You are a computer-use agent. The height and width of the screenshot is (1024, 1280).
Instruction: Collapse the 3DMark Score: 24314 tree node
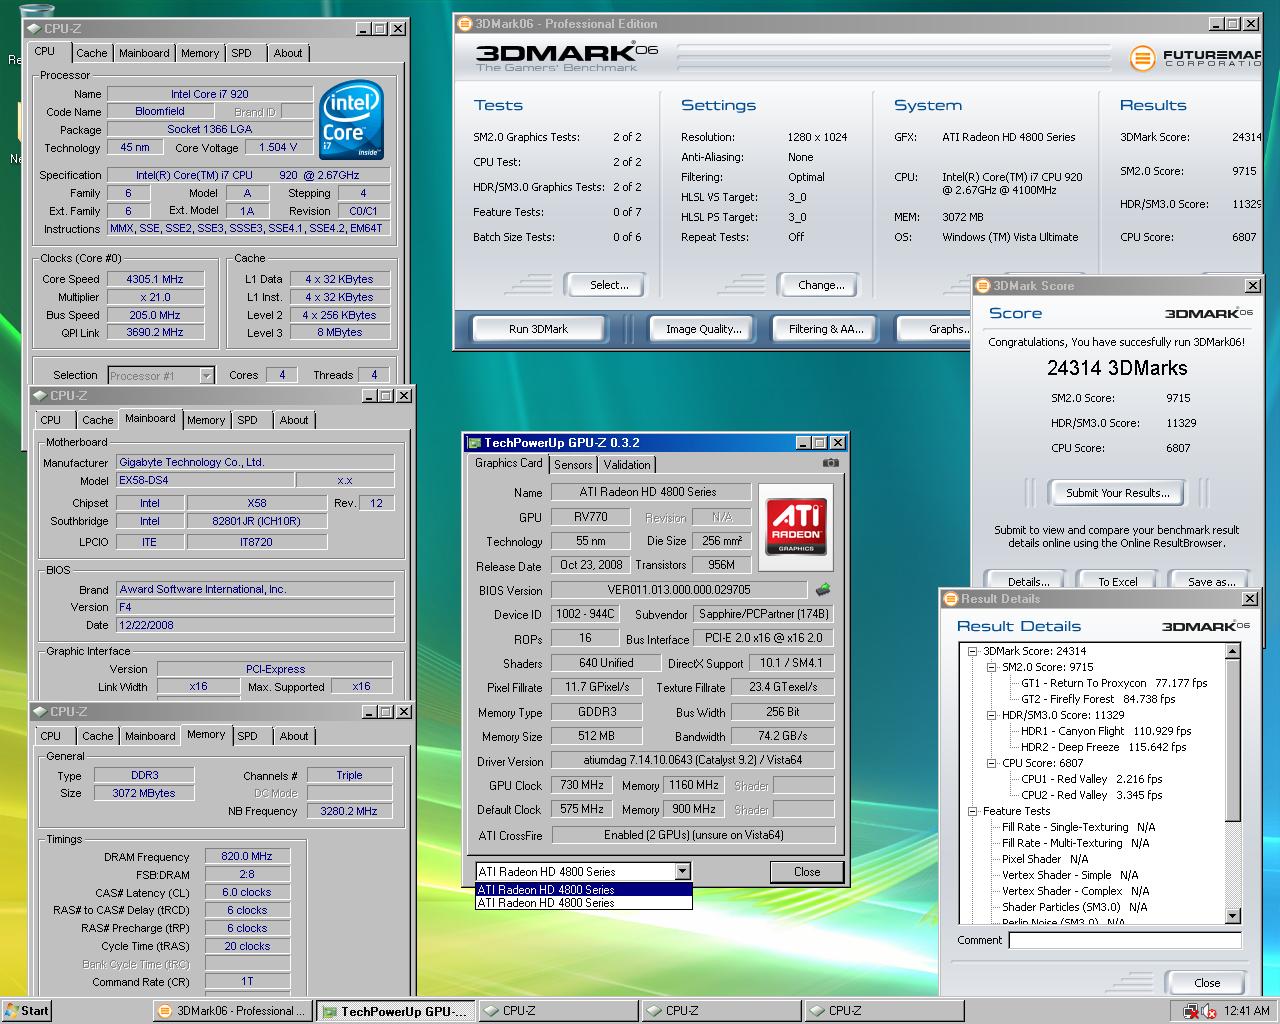pos(973,651)
